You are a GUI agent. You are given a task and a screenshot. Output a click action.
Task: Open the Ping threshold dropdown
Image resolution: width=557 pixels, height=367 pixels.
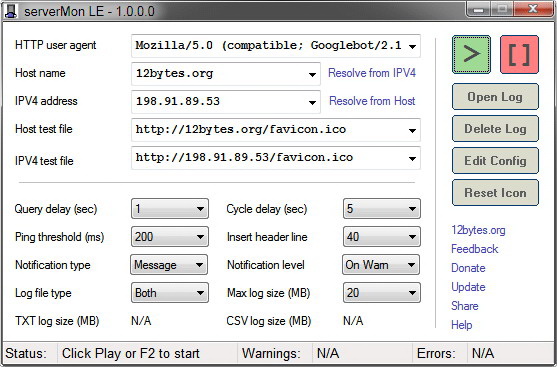point(170,237)
